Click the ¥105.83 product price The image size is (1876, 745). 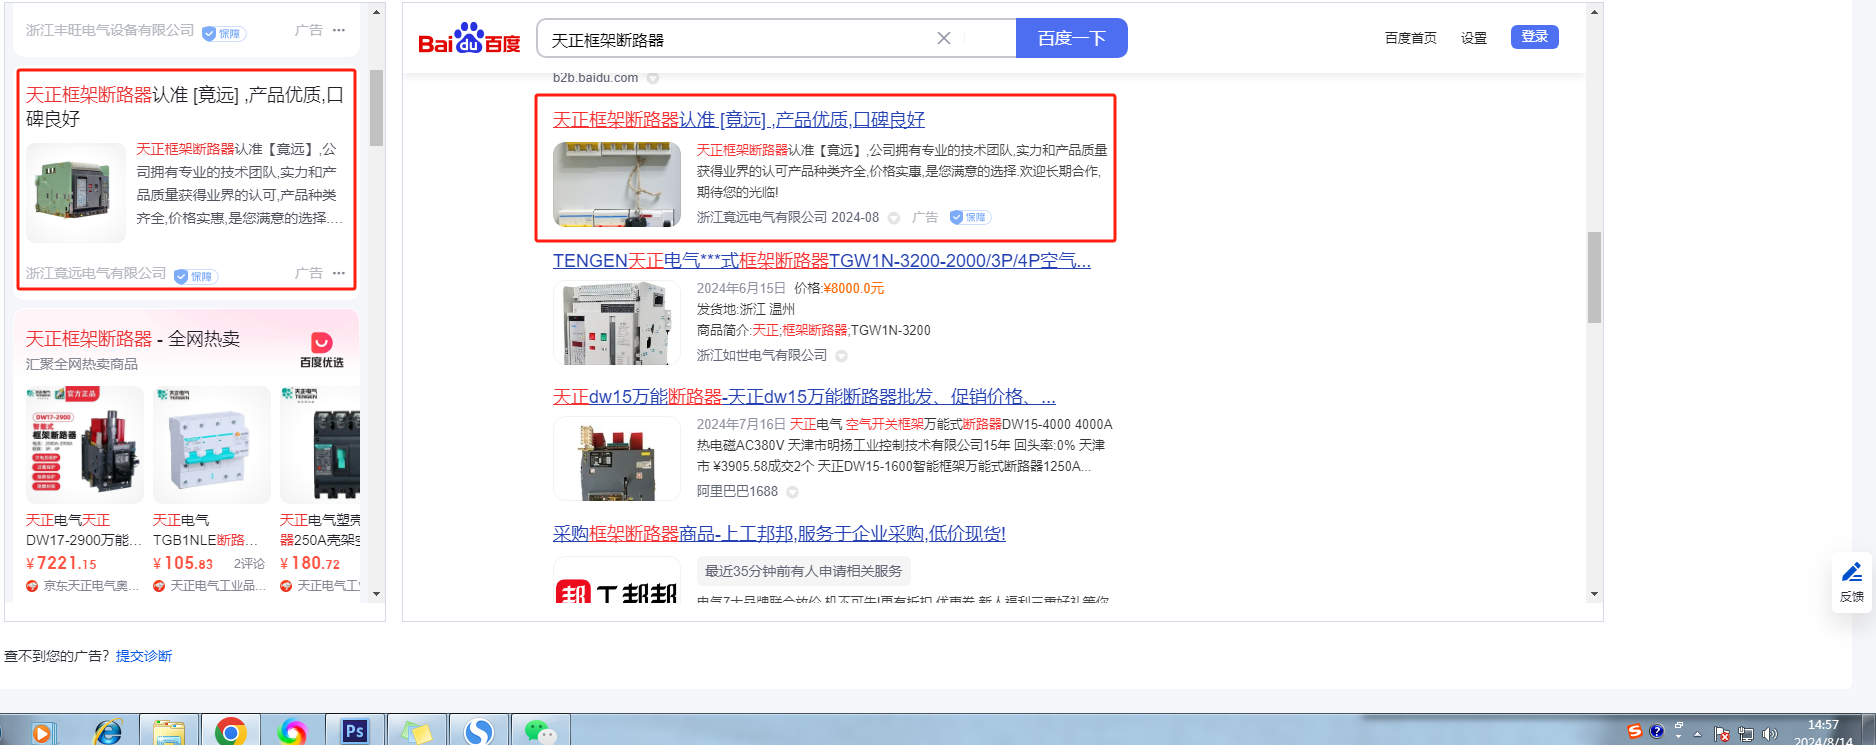pos(183,564)
